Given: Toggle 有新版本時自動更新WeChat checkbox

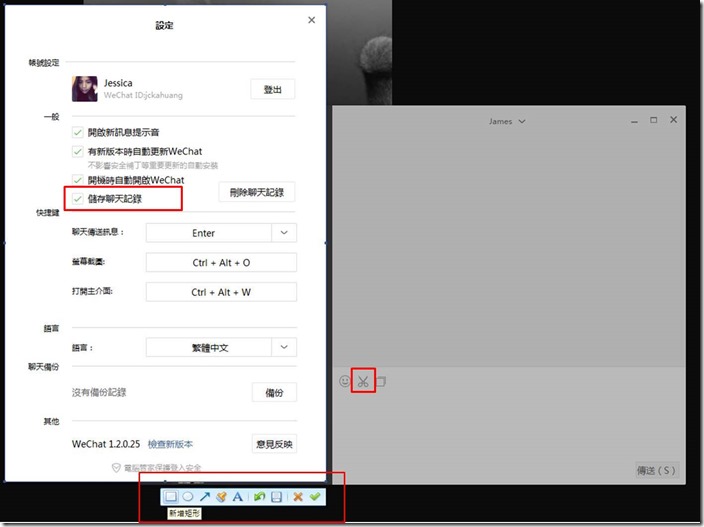Looking at the screenshot, I should click(x=78, y=151).
